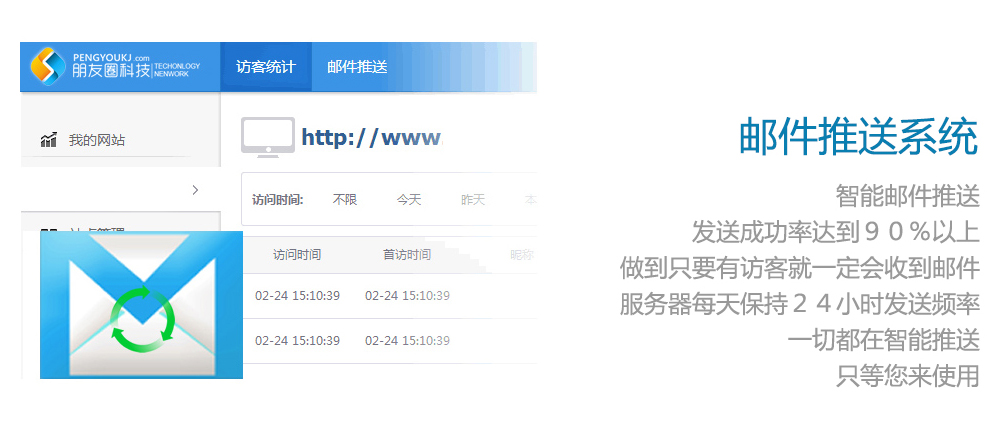Click the chart icon beside 我的网站
The width and height of the screenshot is (1000, 439).
tap(48, 140)
